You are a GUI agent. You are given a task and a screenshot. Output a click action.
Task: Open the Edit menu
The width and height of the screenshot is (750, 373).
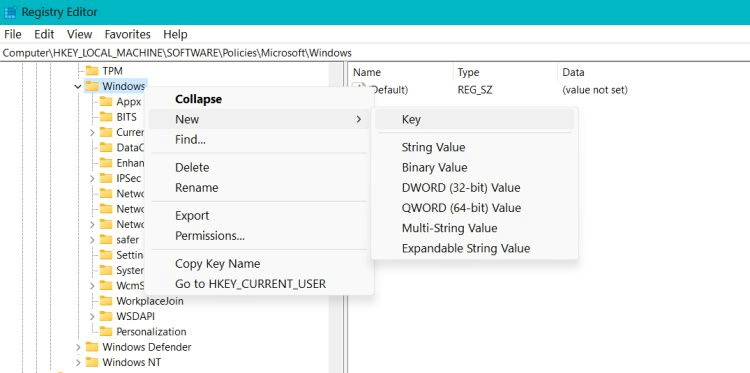coord(44,34)
